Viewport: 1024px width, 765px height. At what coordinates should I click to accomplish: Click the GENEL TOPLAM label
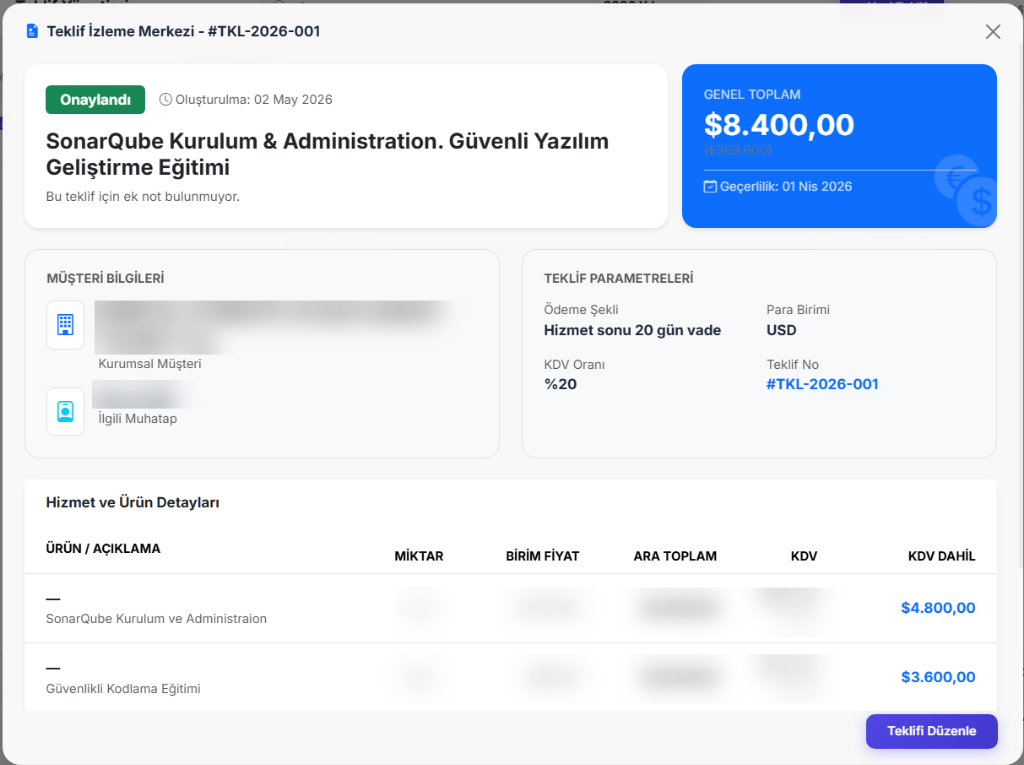pos(752,95)
